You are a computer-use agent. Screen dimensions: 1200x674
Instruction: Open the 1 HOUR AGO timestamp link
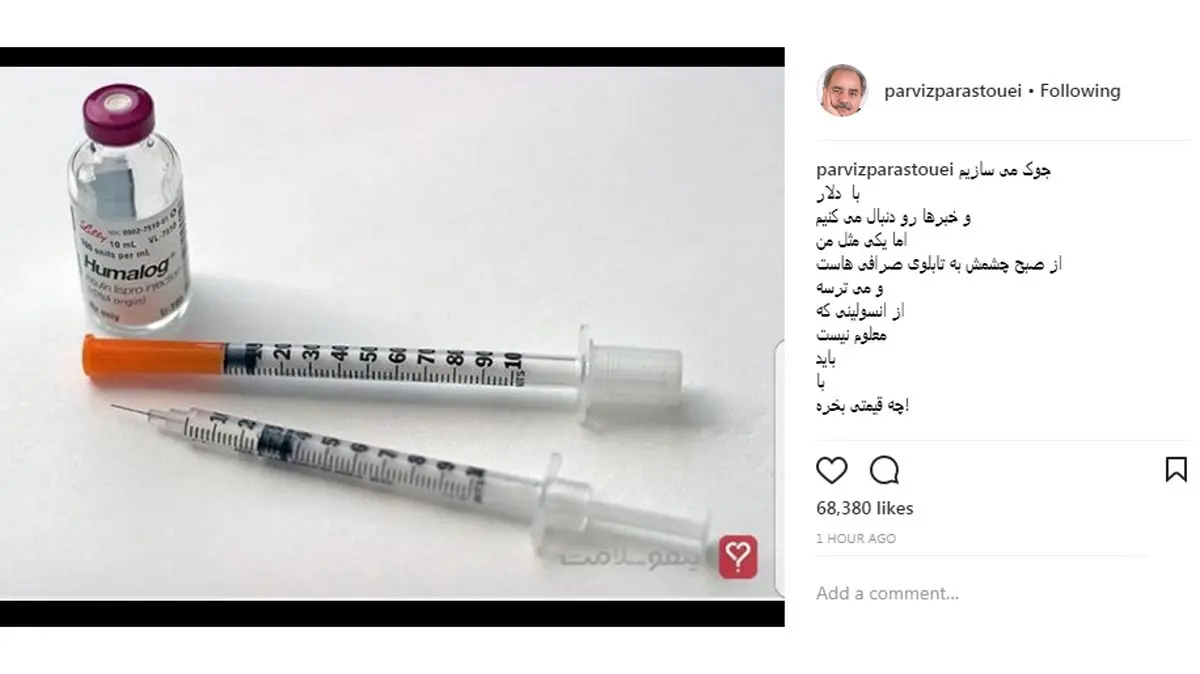(x=856, y=538)
